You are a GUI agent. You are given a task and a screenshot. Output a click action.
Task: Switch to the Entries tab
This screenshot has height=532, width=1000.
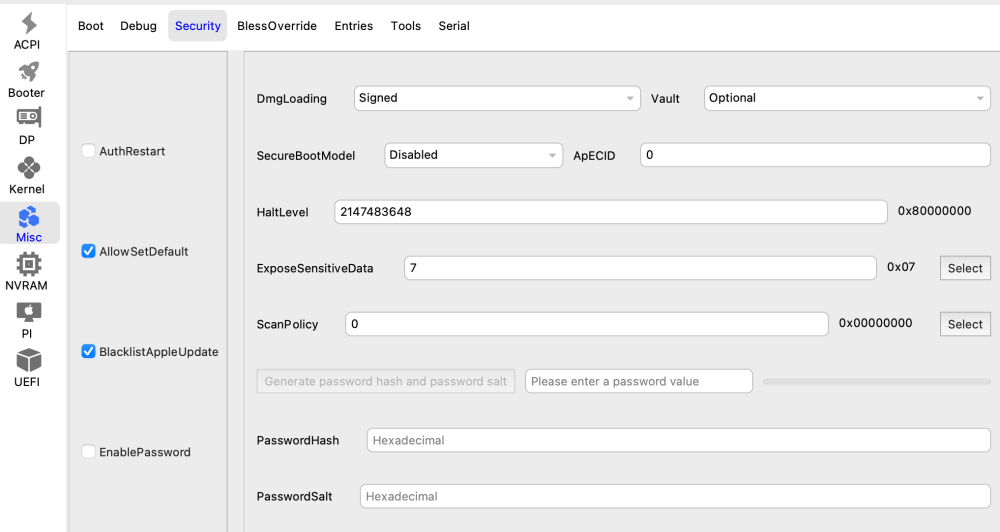click(353, 26)
